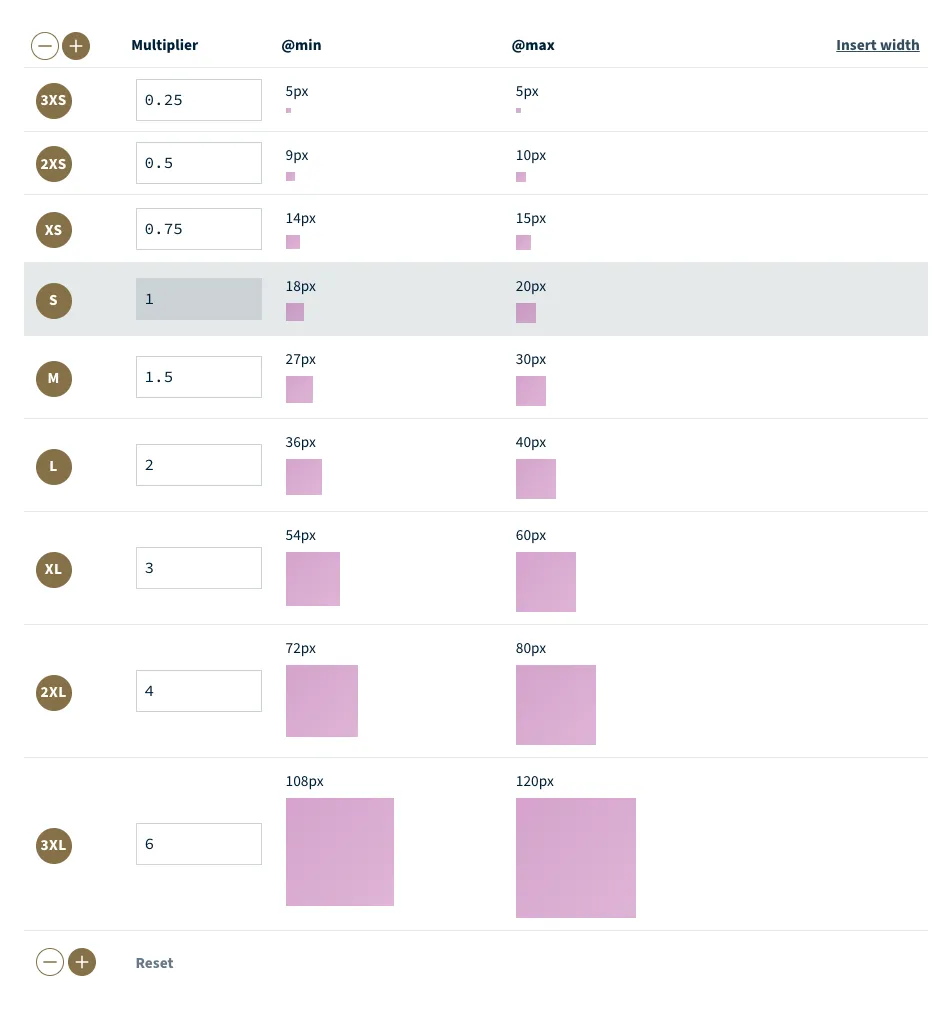Image resolution: width=952 pixels, height=1015 pixels.
Task: Select the M size badge
Action: coord(54,378)
